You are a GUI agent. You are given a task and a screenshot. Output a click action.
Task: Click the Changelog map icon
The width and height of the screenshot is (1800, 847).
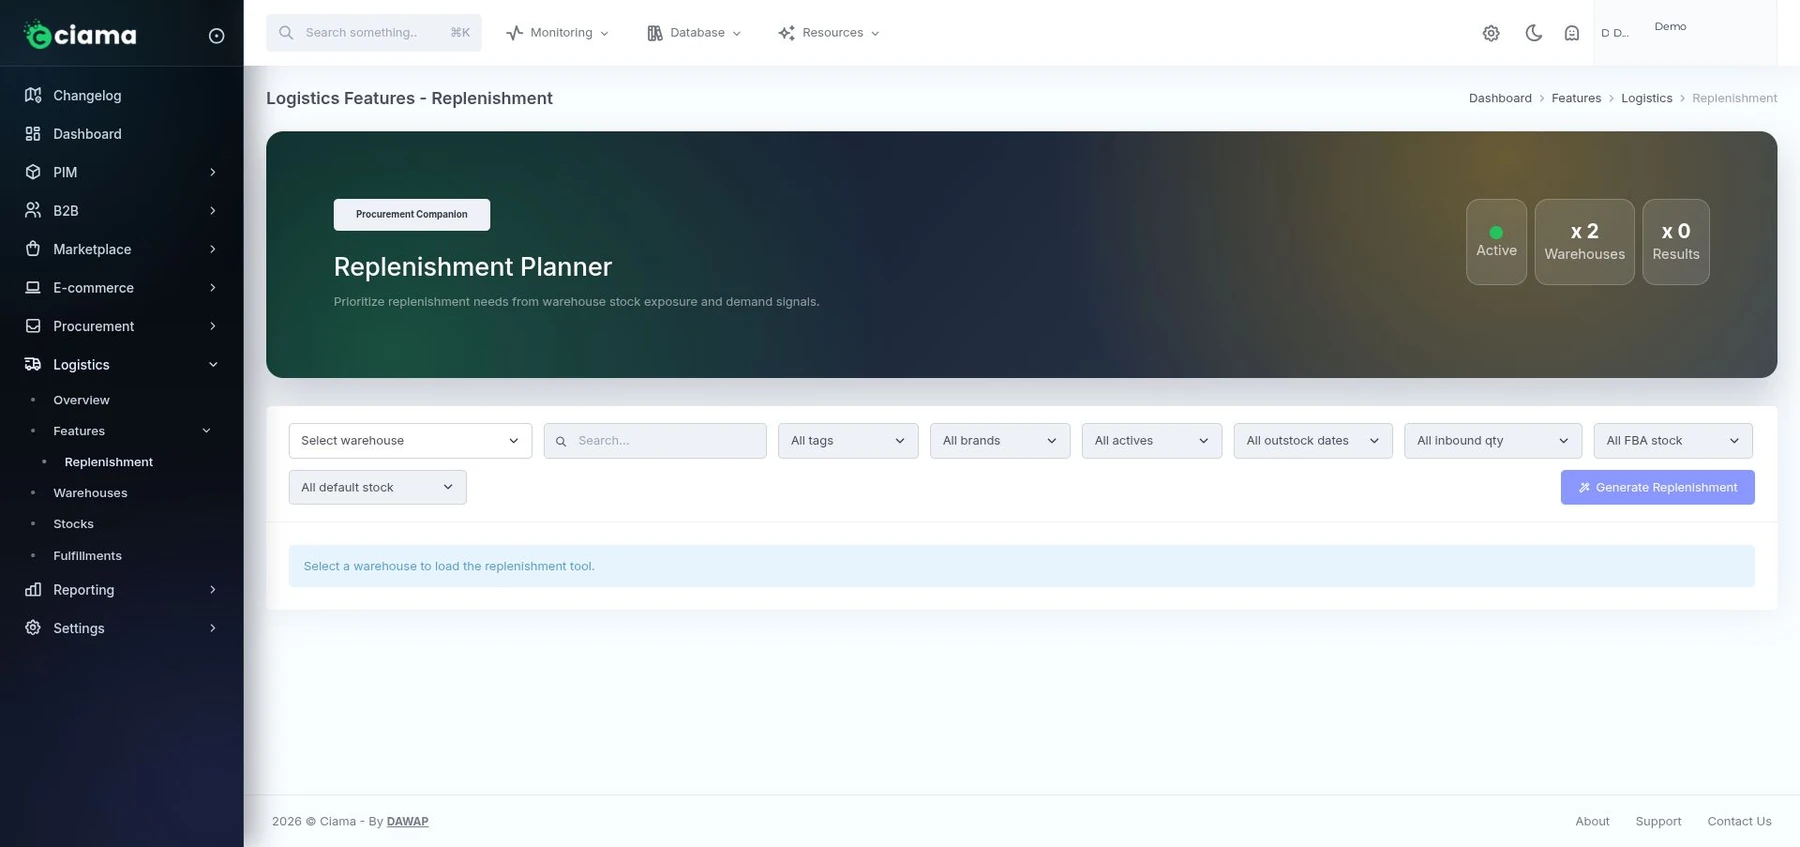(33, 95)
